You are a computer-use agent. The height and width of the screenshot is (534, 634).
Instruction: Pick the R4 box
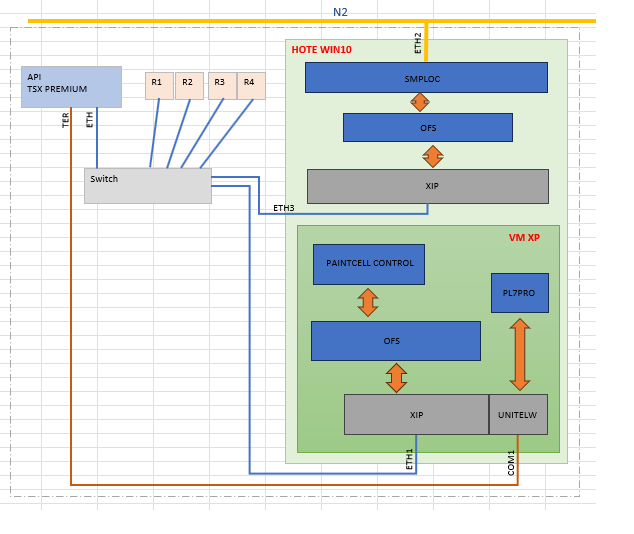click(251, 86)
